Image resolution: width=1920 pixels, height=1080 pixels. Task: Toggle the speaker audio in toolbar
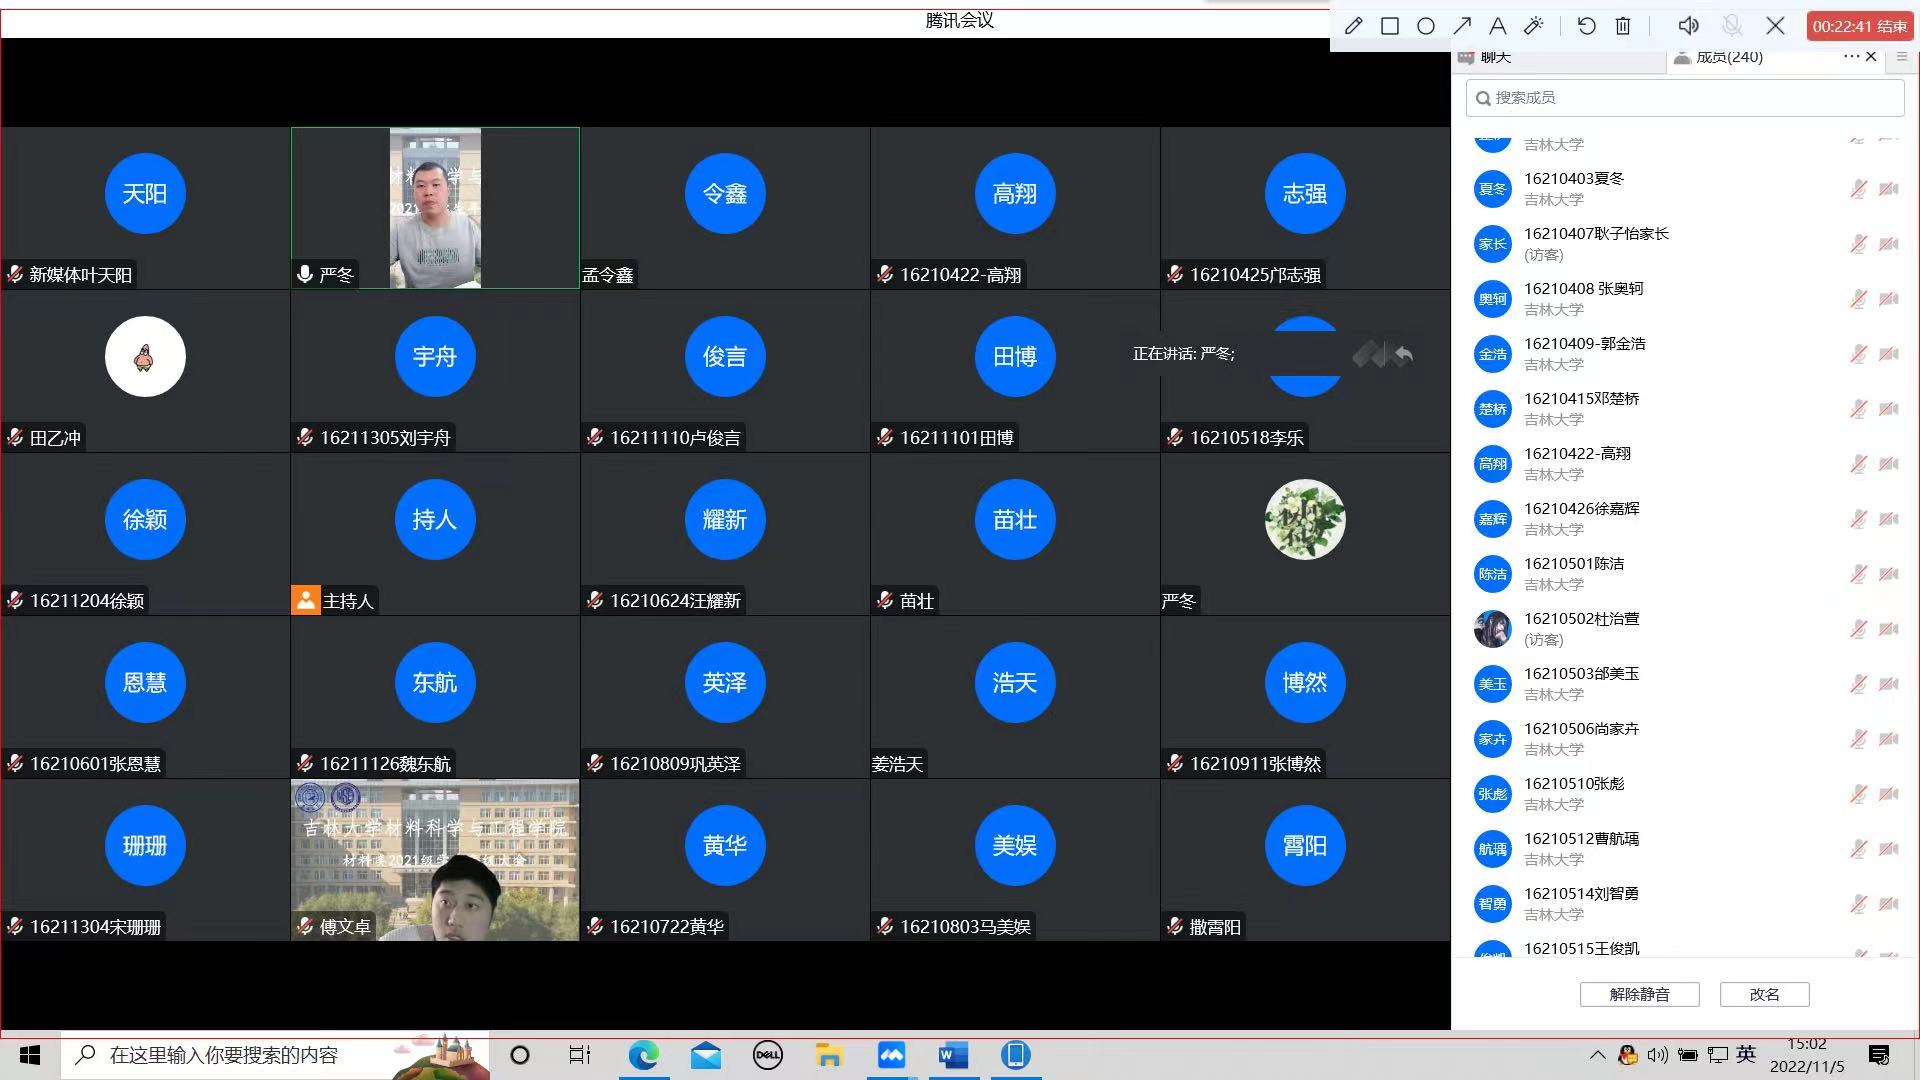click(1688, 26)
